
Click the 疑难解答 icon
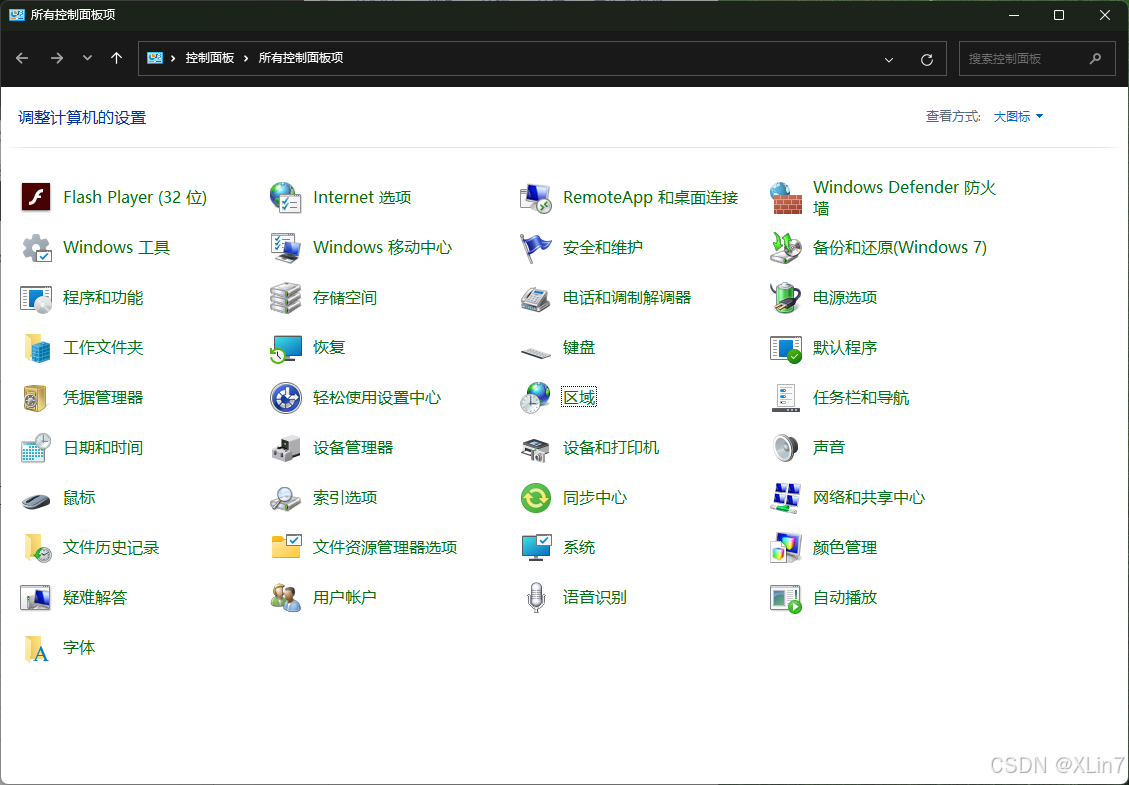tap(36, 598)
